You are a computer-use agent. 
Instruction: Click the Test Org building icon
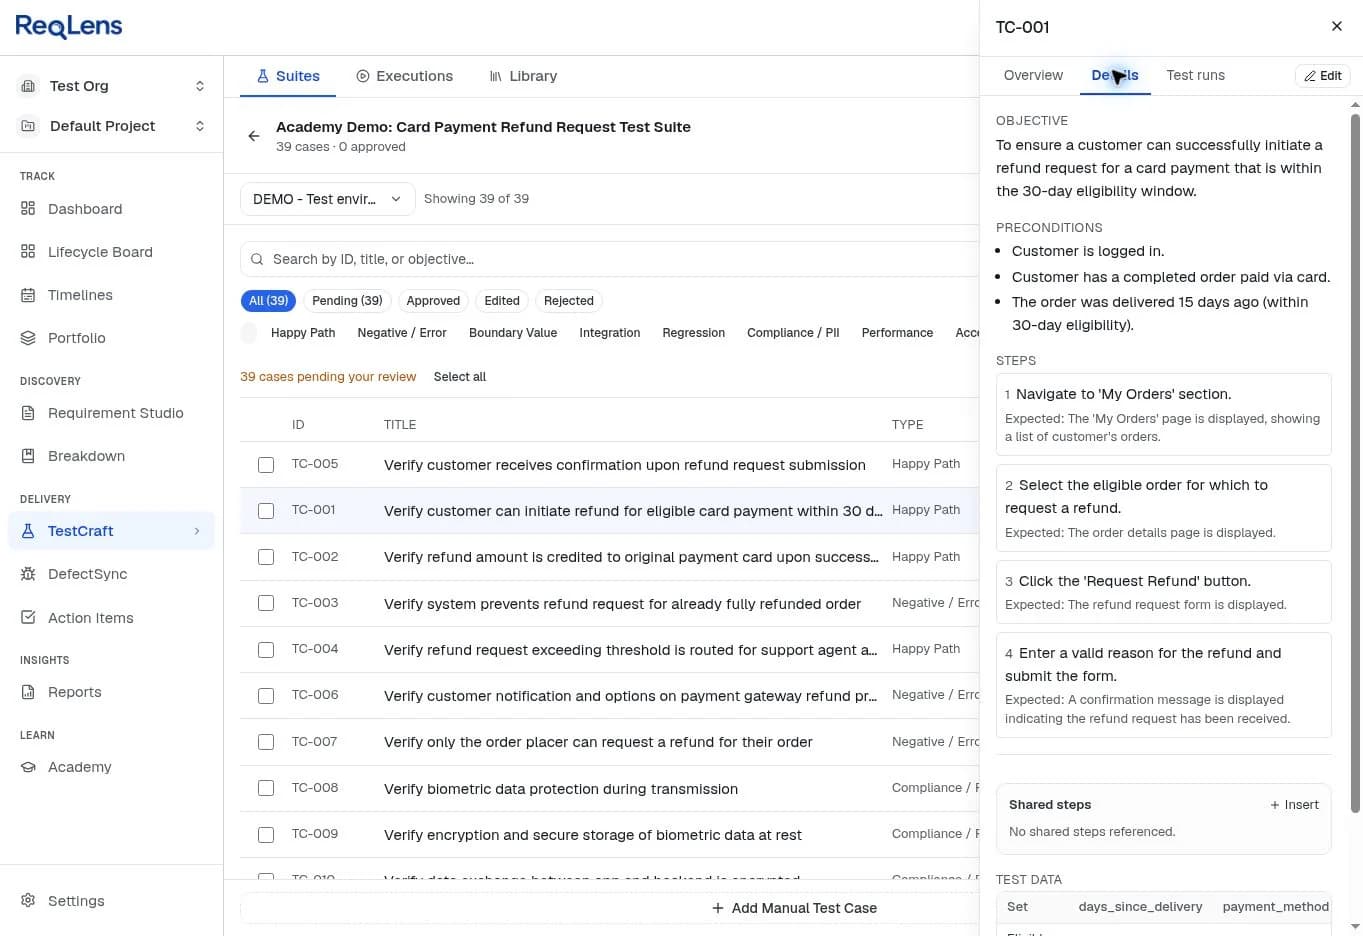(x=28, y=86)
